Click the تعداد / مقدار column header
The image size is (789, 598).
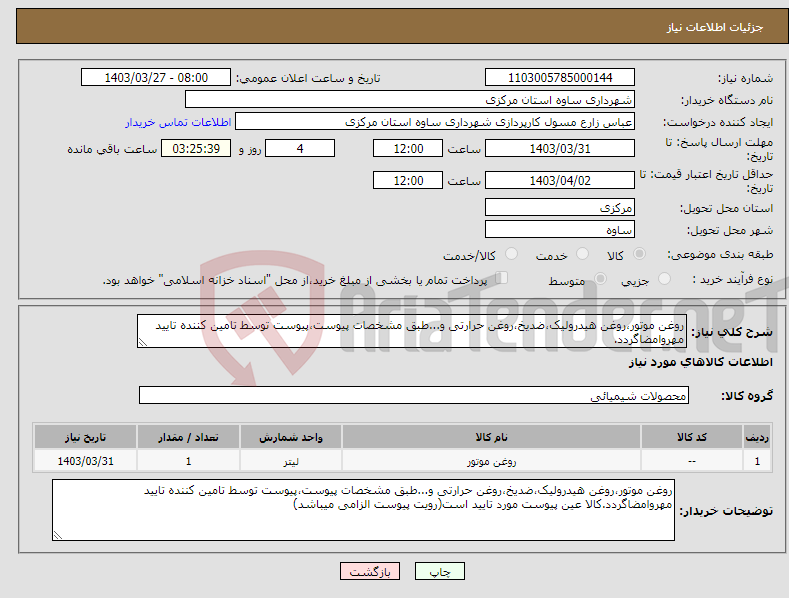[188, 437]
